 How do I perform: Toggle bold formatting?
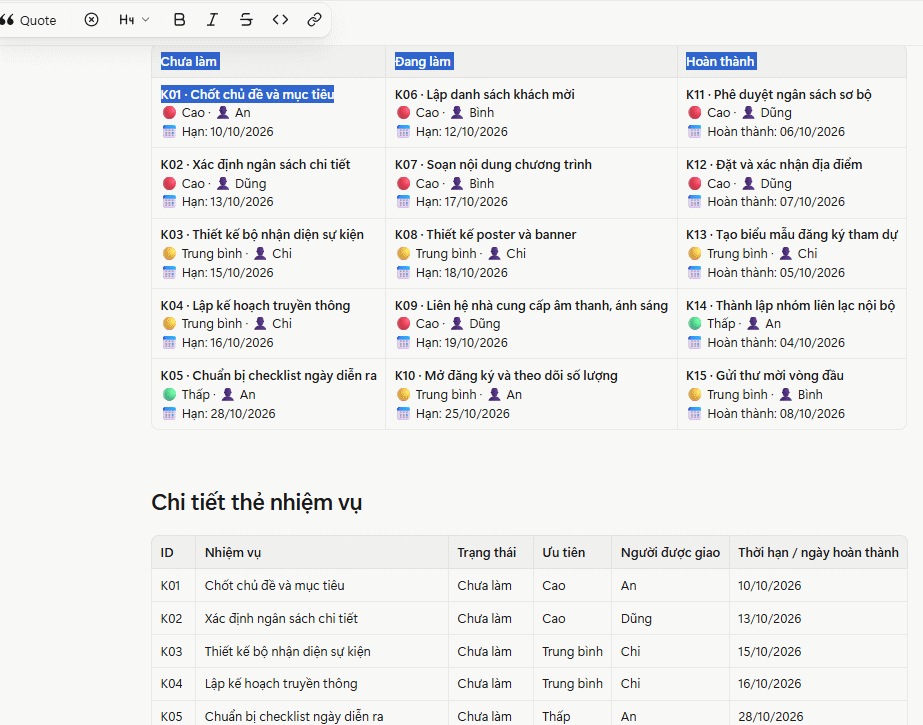coord(180,20)
